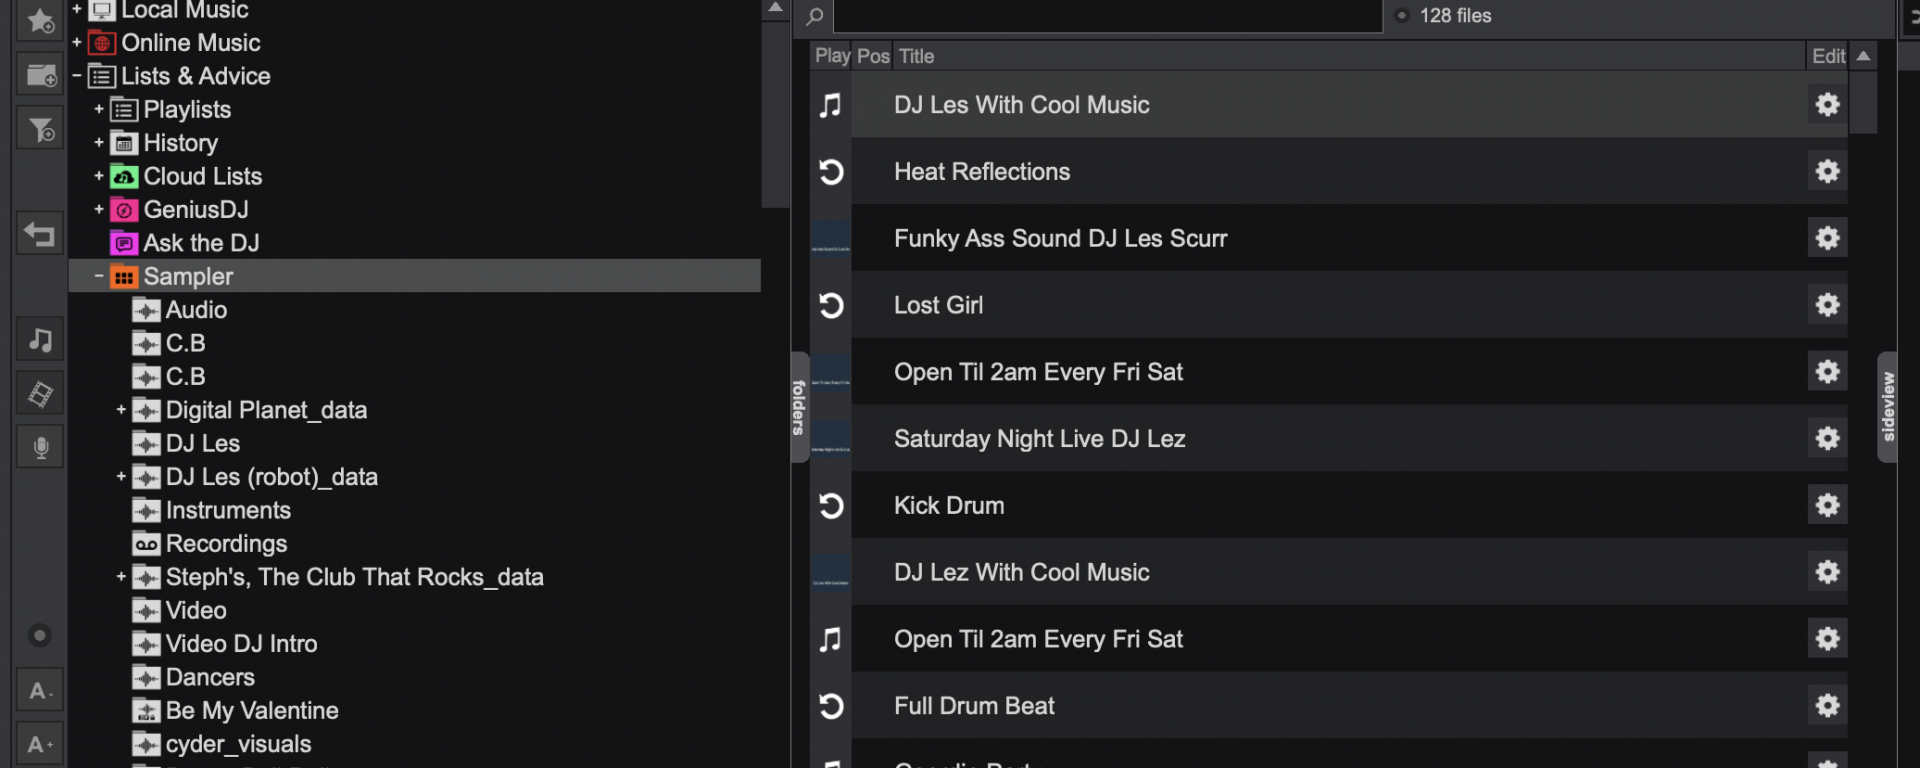Click the favorites star folder icon
The width and height of the screenshot is (1920, 768).
(x=40, y=20)
